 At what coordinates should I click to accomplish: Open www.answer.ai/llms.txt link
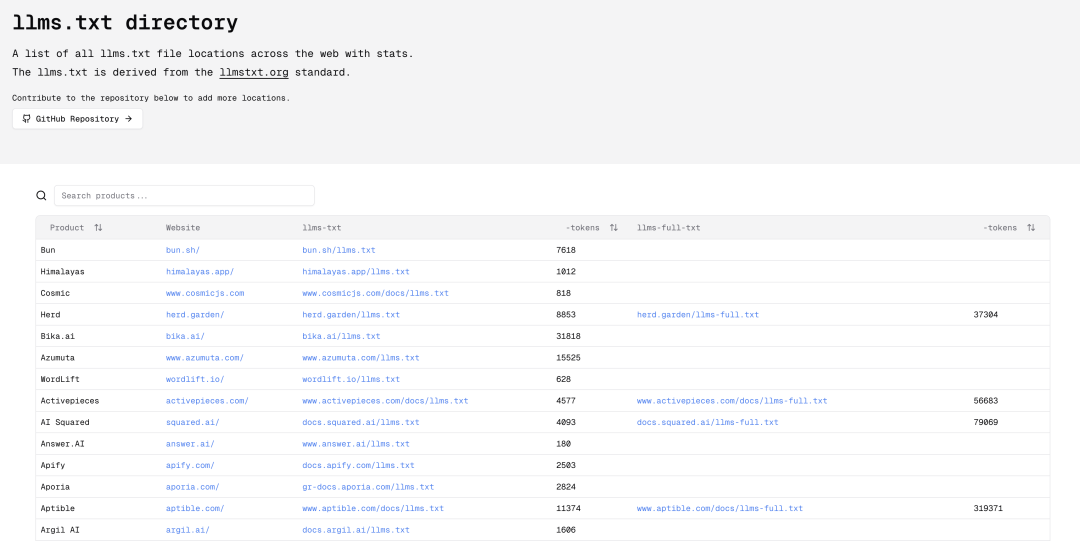point(356,444)
